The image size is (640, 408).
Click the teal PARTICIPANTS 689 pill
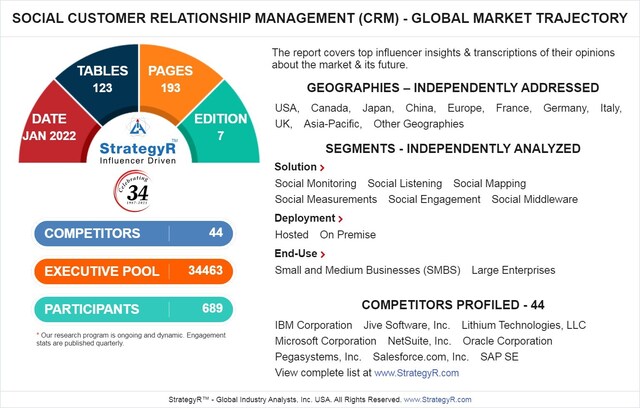pos(133,309)
